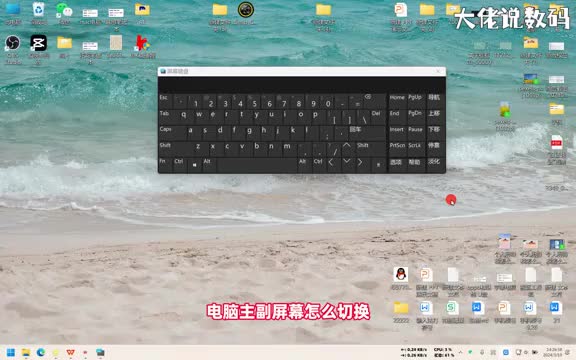Click the Esc key
This screenshot has height=360, width=576.
pyautogui.click(x=165, y=101)
